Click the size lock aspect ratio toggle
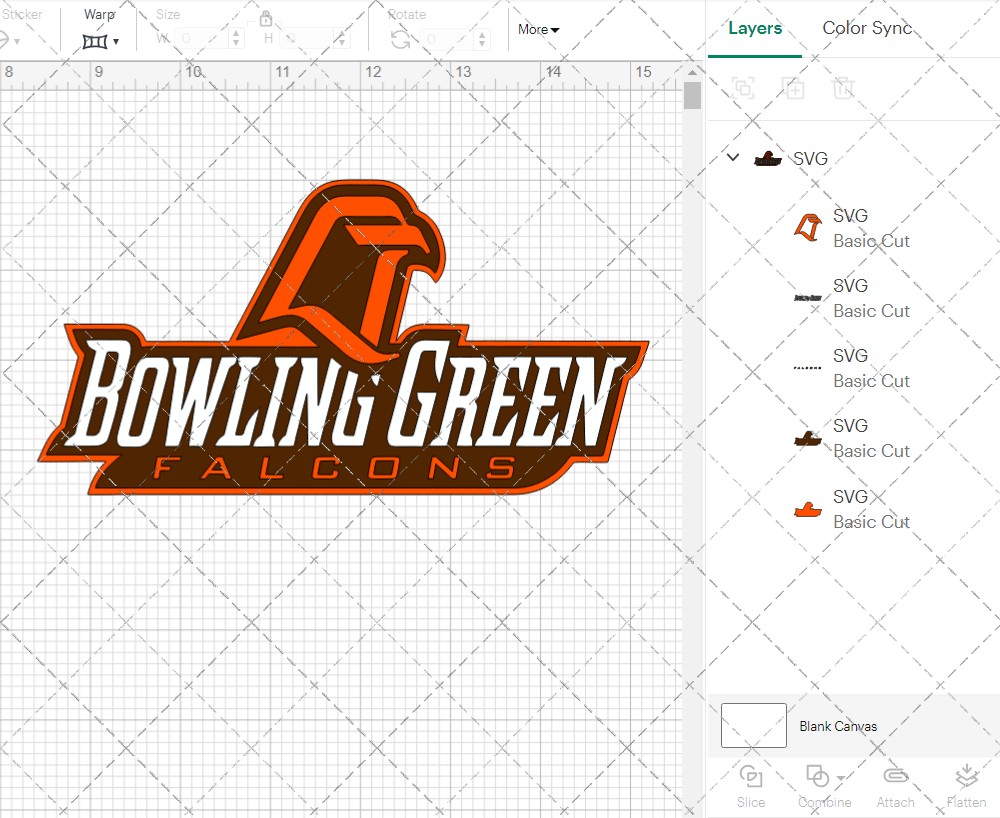Screen dimensions: 1000x818 click(x=266, y=19)
